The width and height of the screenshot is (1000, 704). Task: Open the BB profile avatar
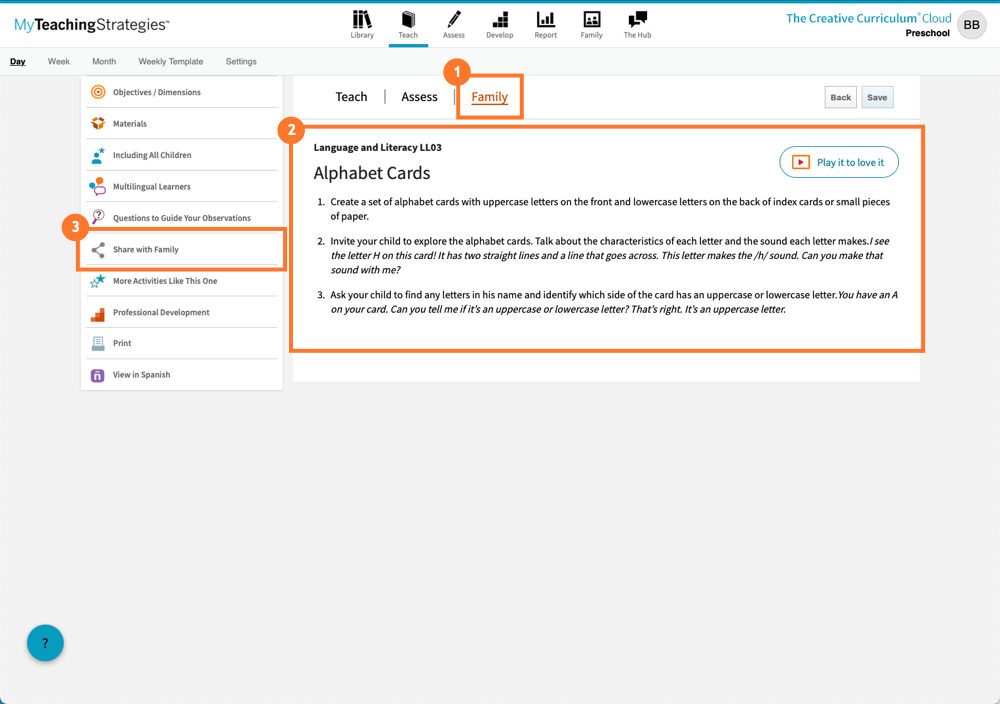click(971, 24)
